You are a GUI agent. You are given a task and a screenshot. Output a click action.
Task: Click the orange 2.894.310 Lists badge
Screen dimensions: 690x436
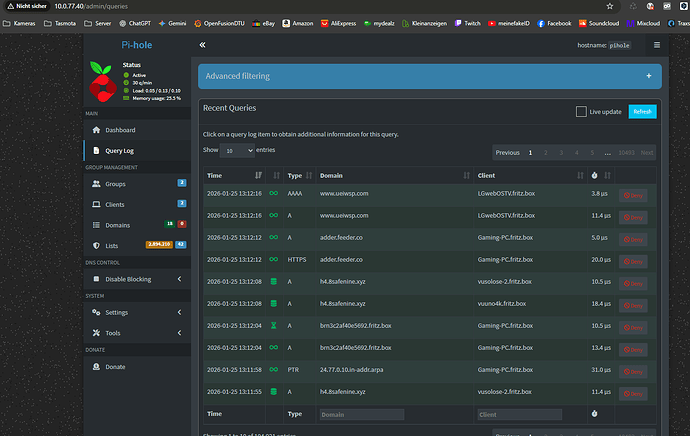pyautogui.click(x=159, y=244)
